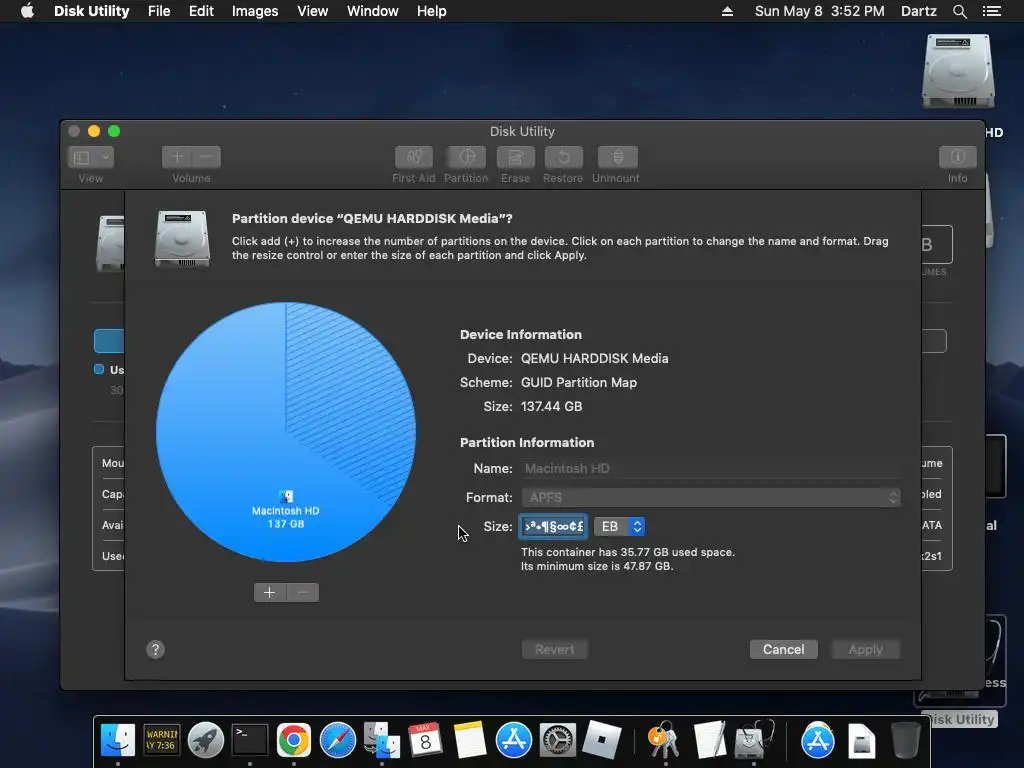Screen dimensions: 1024x768
Task: Open the Apple menu
Action: coord(27,11)
